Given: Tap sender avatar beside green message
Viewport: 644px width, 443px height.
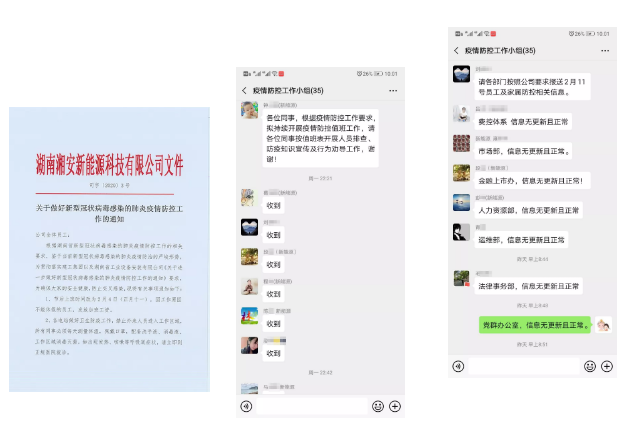Looking at the screenshot, I should pos(603,325).
